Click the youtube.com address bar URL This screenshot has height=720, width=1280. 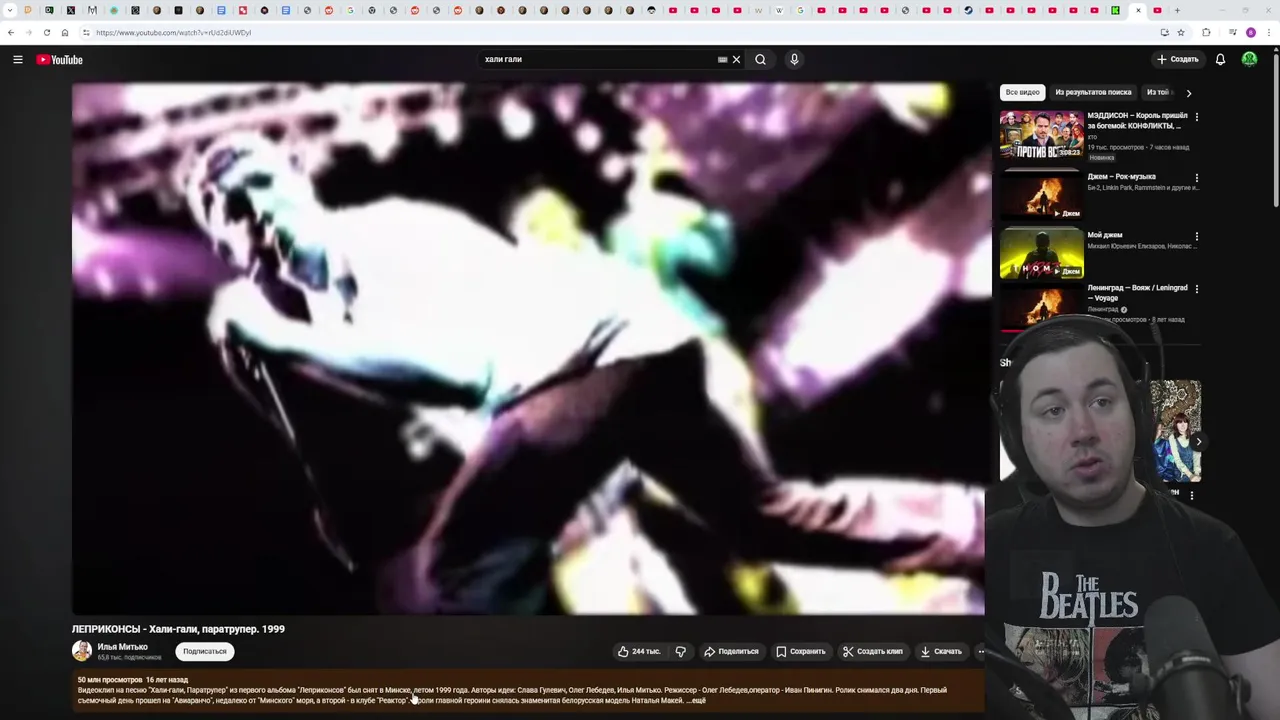click(173, 32)
